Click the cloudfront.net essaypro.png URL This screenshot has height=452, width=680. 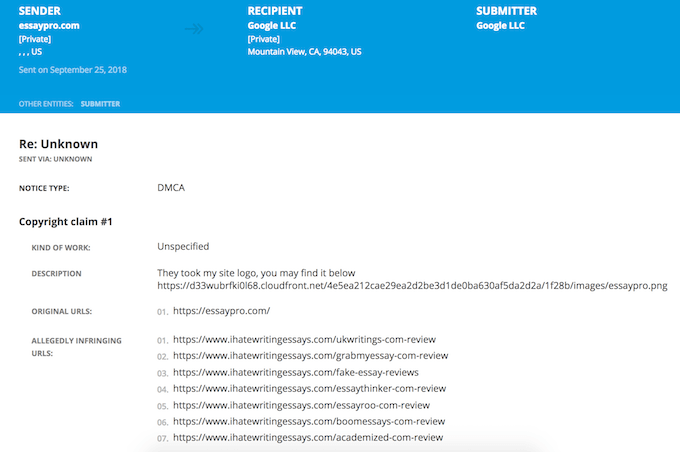pyautogui.click(x=412, y=285)
